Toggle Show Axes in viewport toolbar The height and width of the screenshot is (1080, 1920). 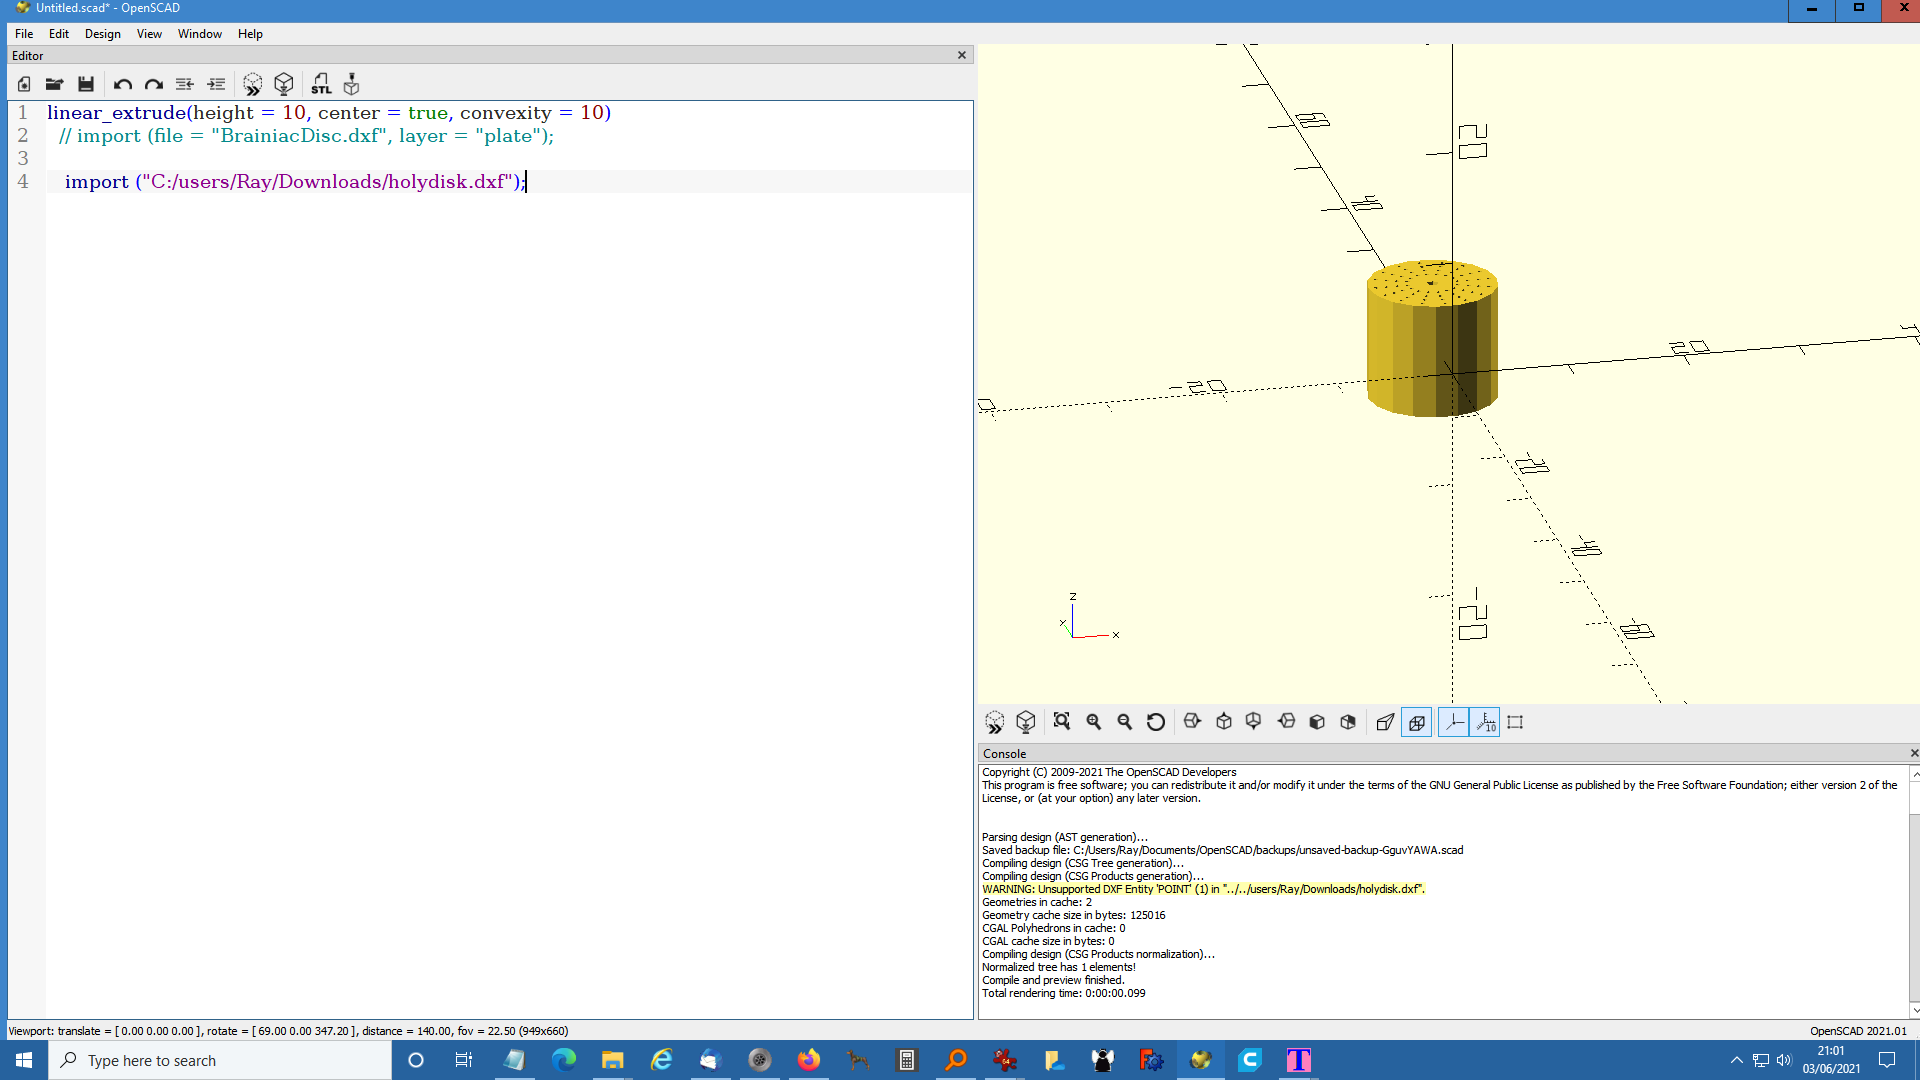(1453, 722)
